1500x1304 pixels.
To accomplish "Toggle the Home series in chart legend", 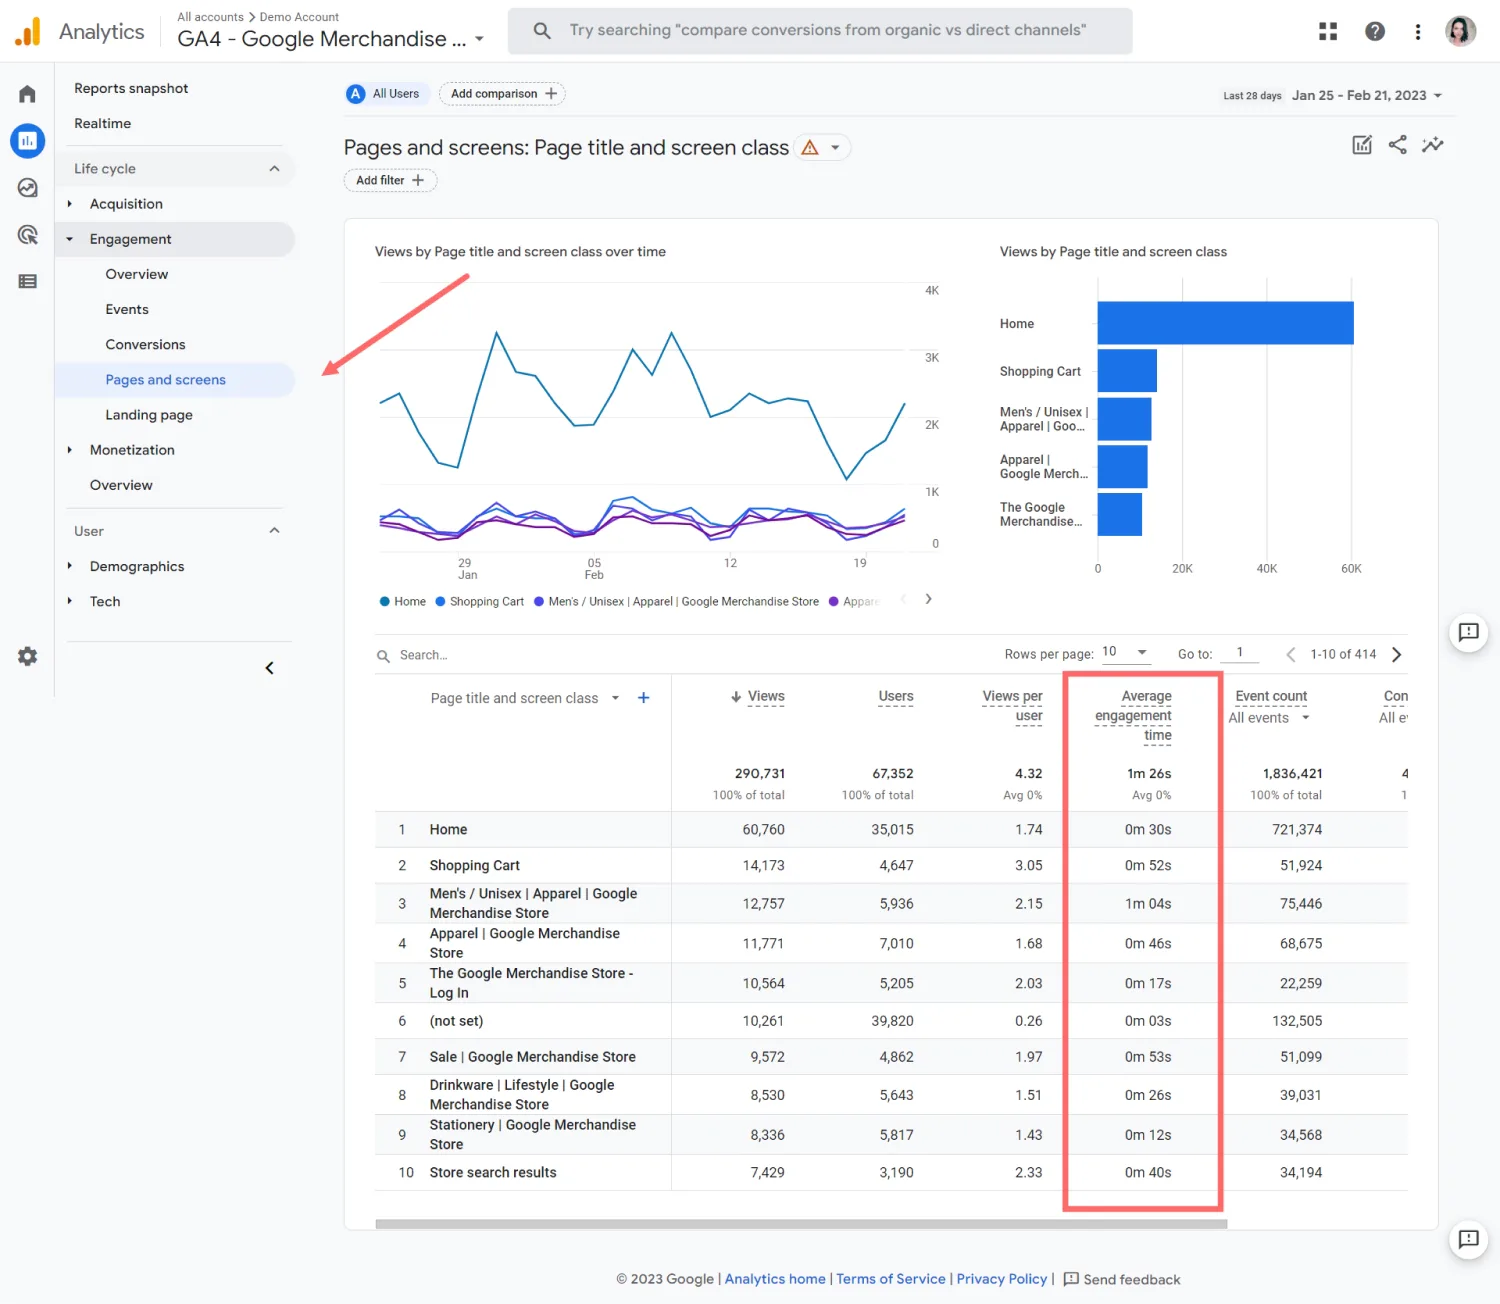I will click(403, 602).
